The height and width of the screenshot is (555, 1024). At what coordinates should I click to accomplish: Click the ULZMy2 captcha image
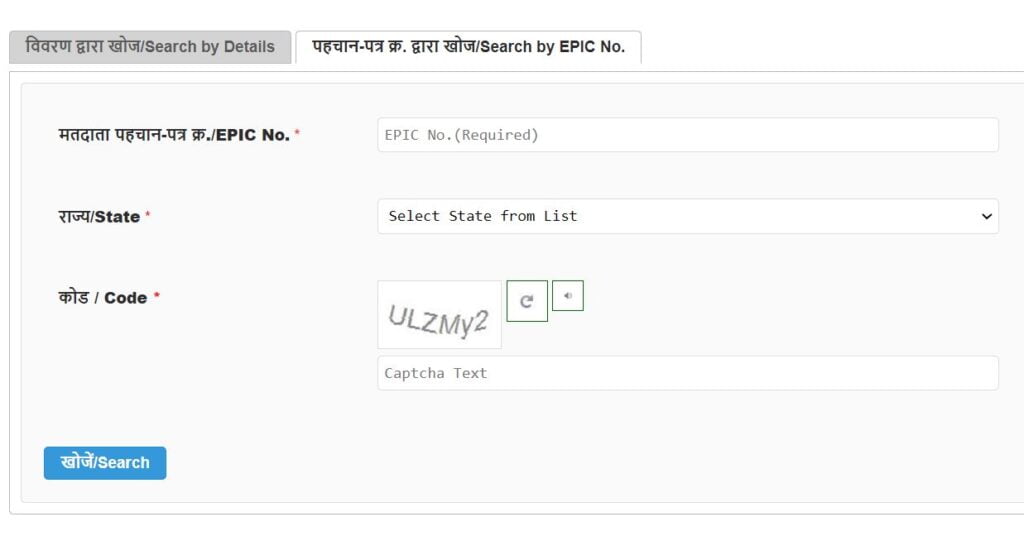coord(440,315)
